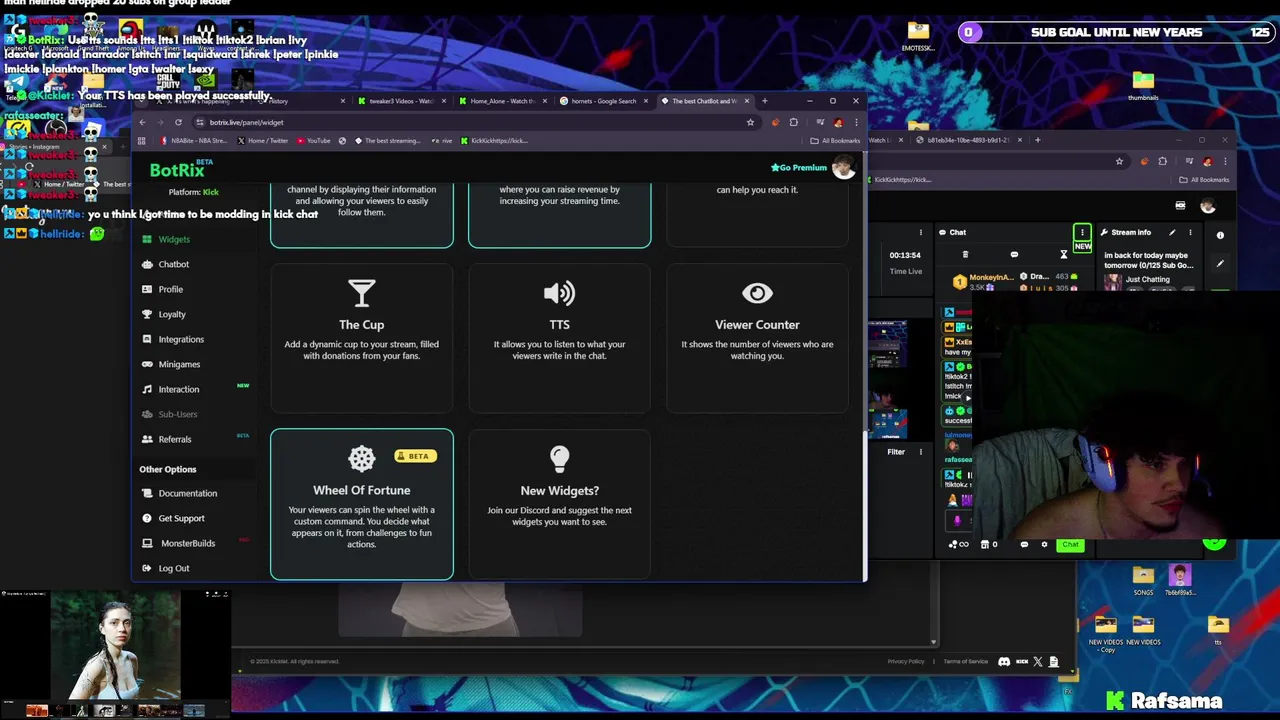Edit Stream info with the pencil icon
This screenshot has height=720, width=1280.
pyautogui.click(x=1172, y=232)
